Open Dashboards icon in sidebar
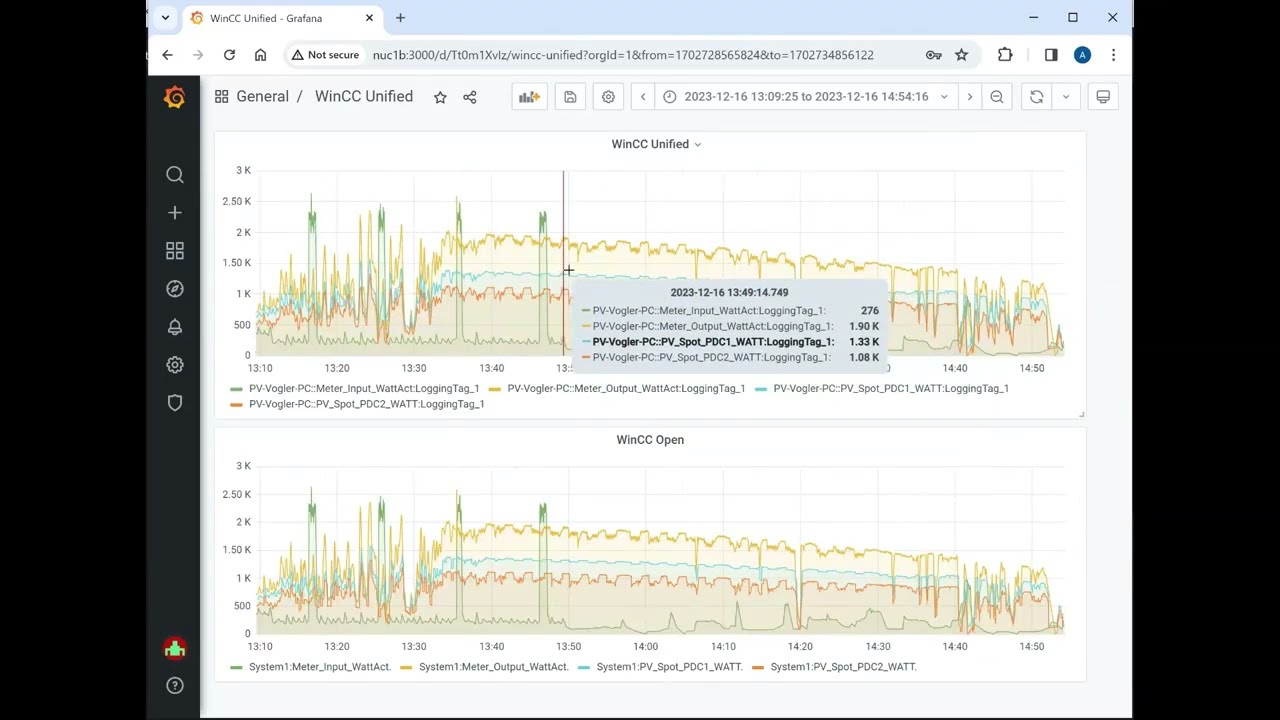The width and height of the screenshot is (1280, 720). point(175,251)
